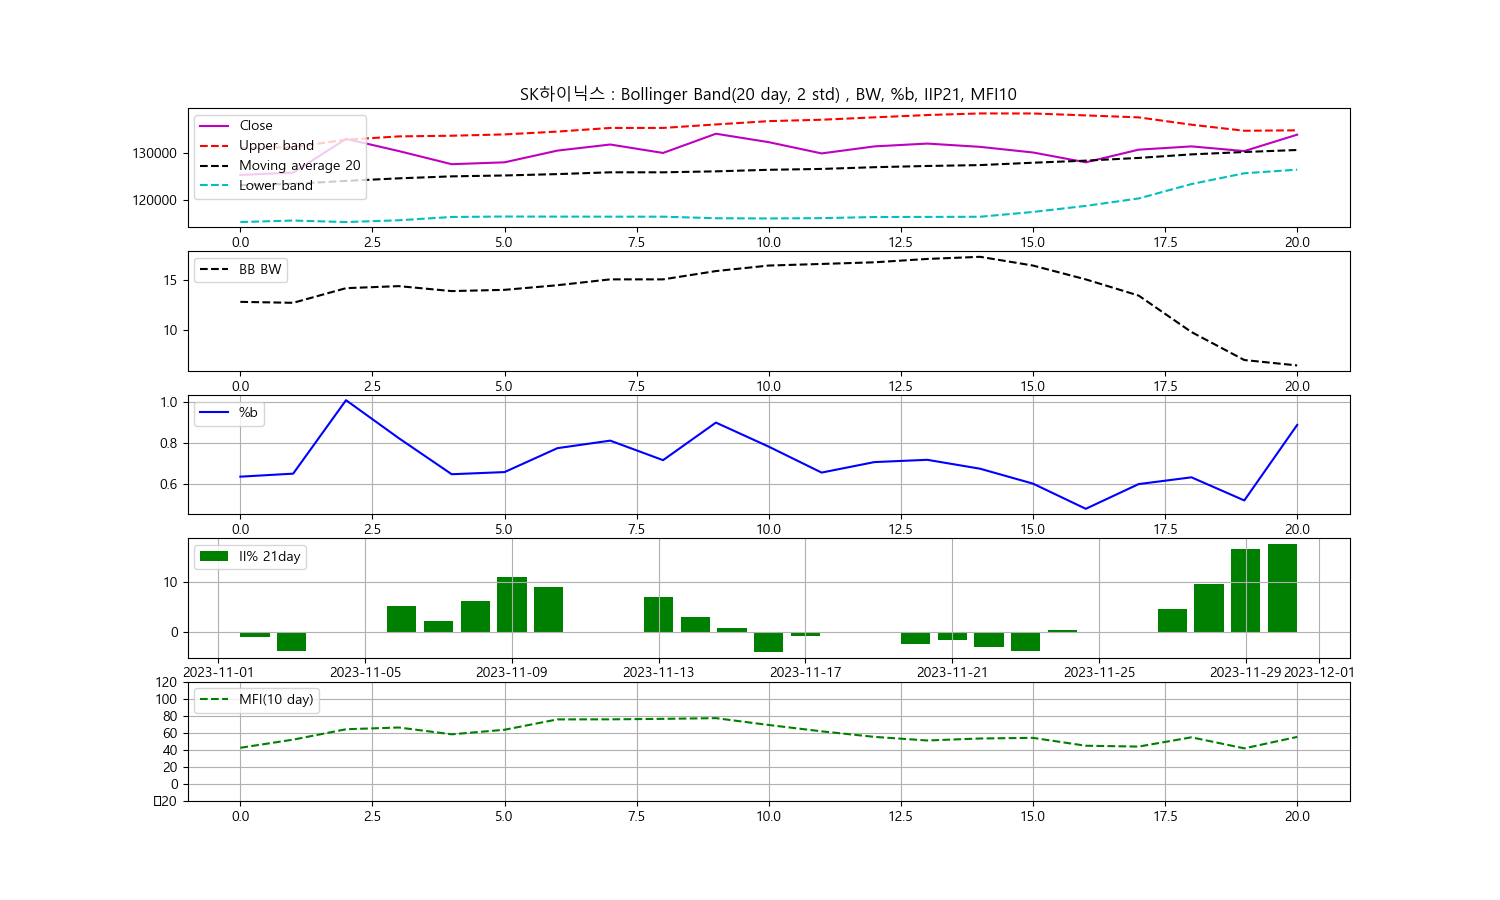
Task: Select the "MFI(10 day)" legend entry
Action: pyautogui.click(x=257, y=700)
